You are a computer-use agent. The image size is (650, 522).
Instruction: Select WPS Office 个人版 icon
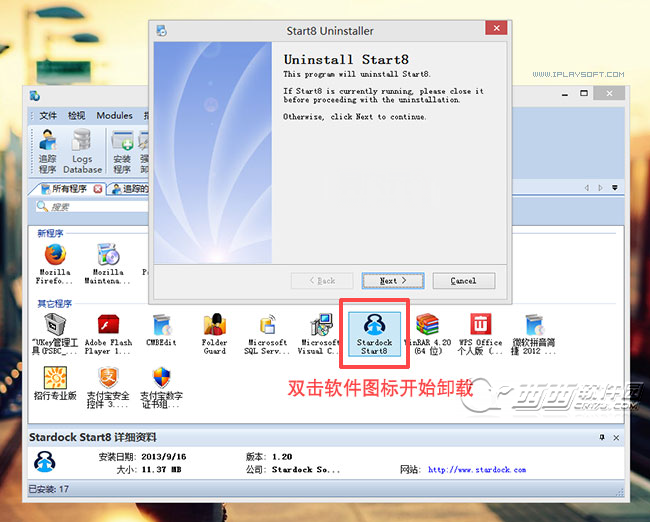click(480, 334)
